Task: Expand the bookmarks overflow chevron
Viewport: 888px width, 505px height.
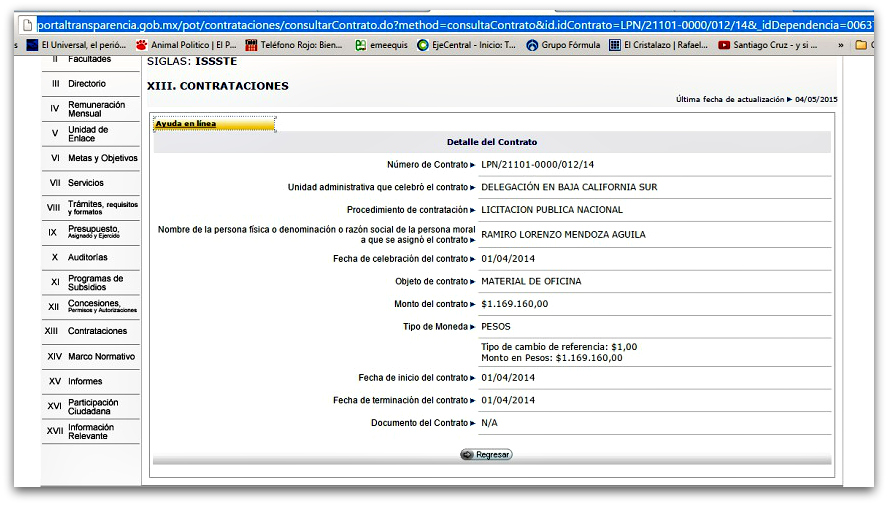Action: [839, 45]
